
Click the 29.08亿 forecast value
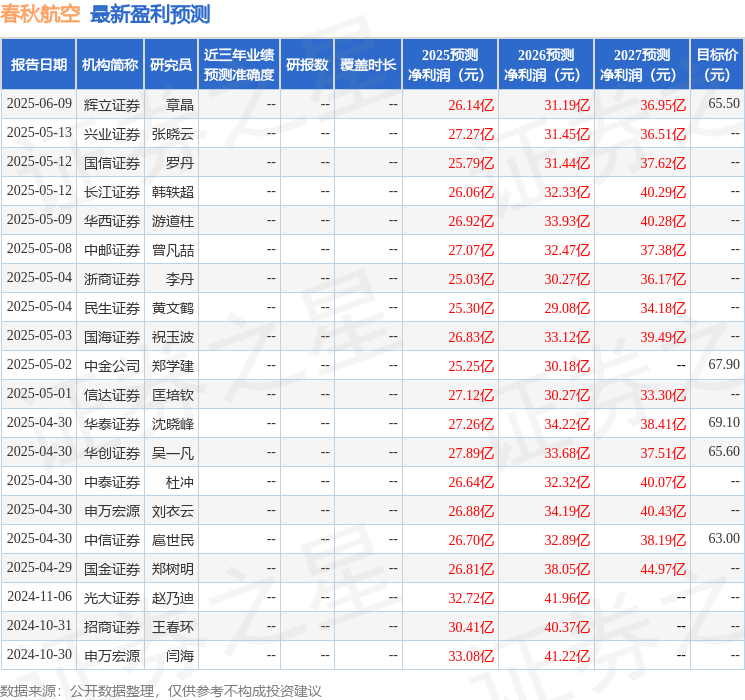coord(567,308)
